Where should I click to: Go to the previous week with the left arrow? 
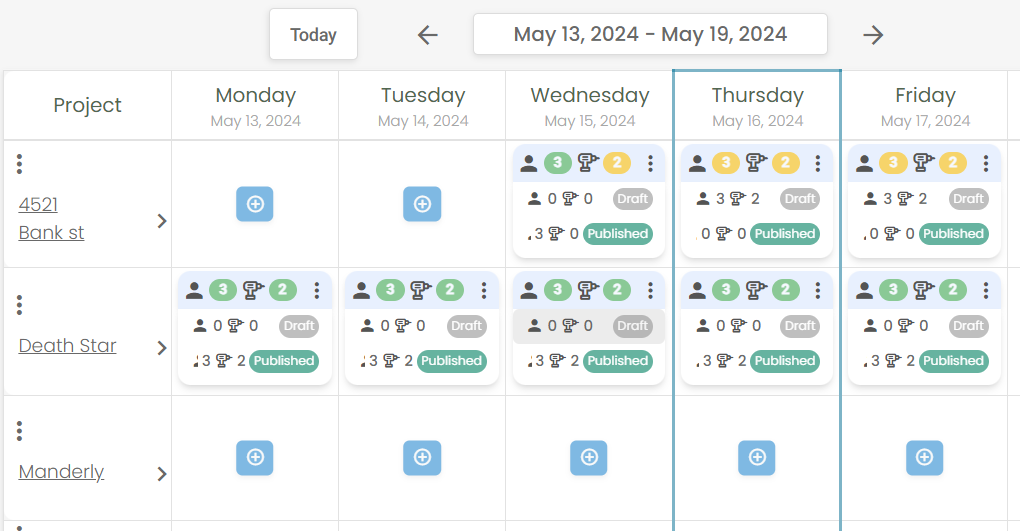pos(427,34)
